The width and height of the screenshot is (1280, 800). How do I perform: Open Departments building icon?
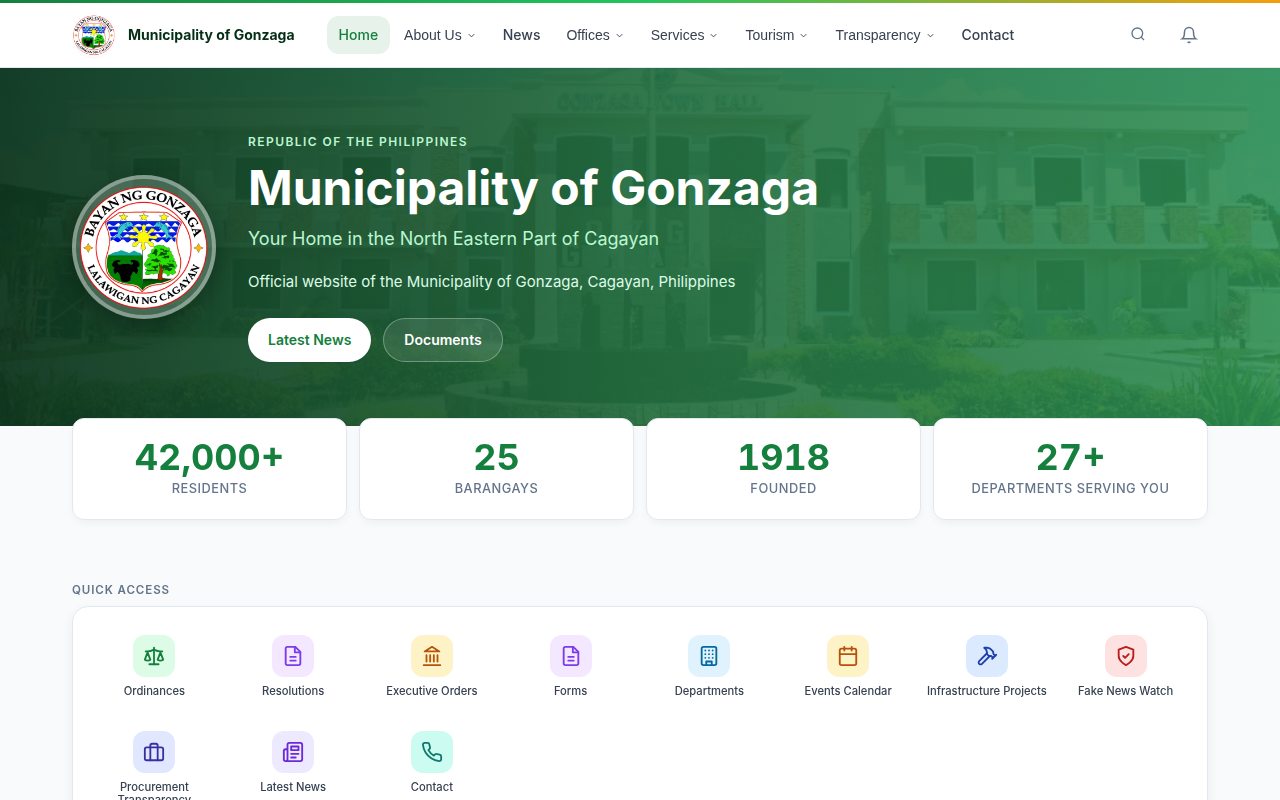(709, 656)
